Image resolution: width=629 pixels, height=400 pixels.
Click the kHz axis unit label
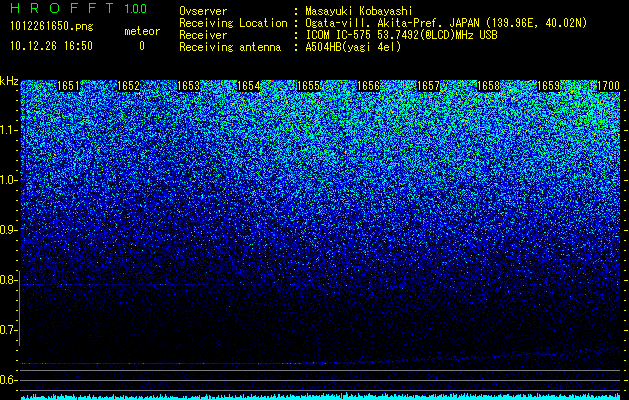9,81
